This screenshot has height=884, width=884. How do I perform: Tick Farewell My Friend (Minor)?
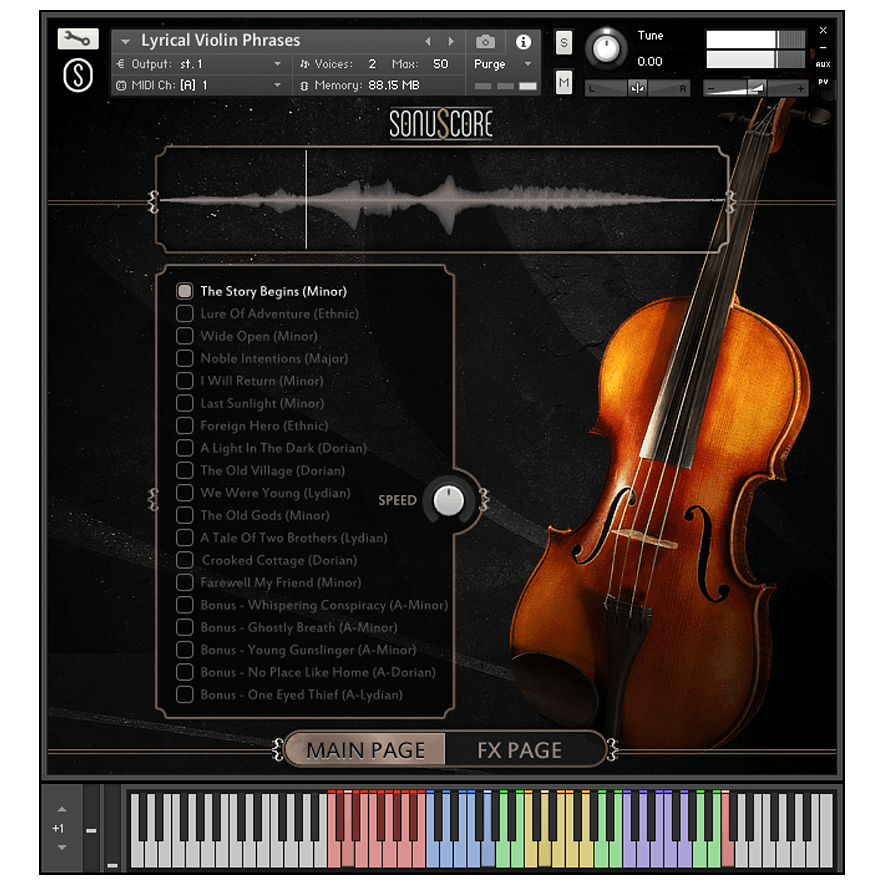184,582
